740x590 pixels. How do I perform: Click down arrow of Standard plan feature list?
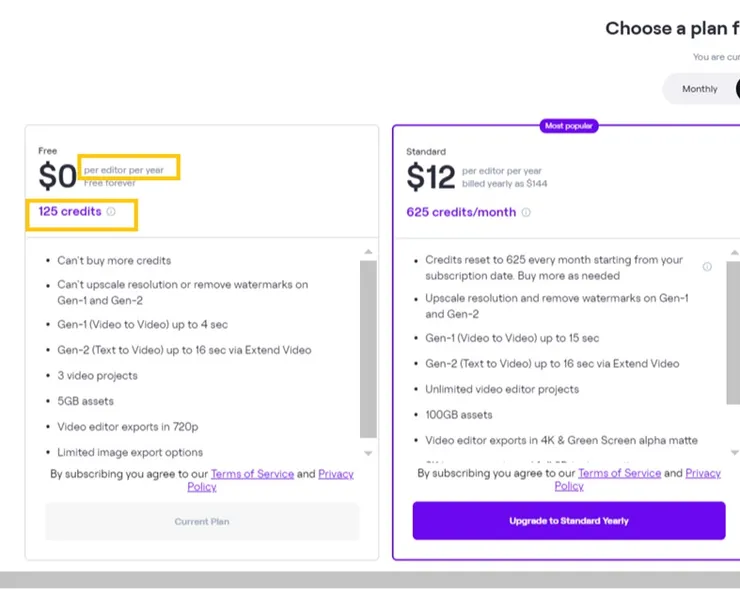[x=735, y=453]
